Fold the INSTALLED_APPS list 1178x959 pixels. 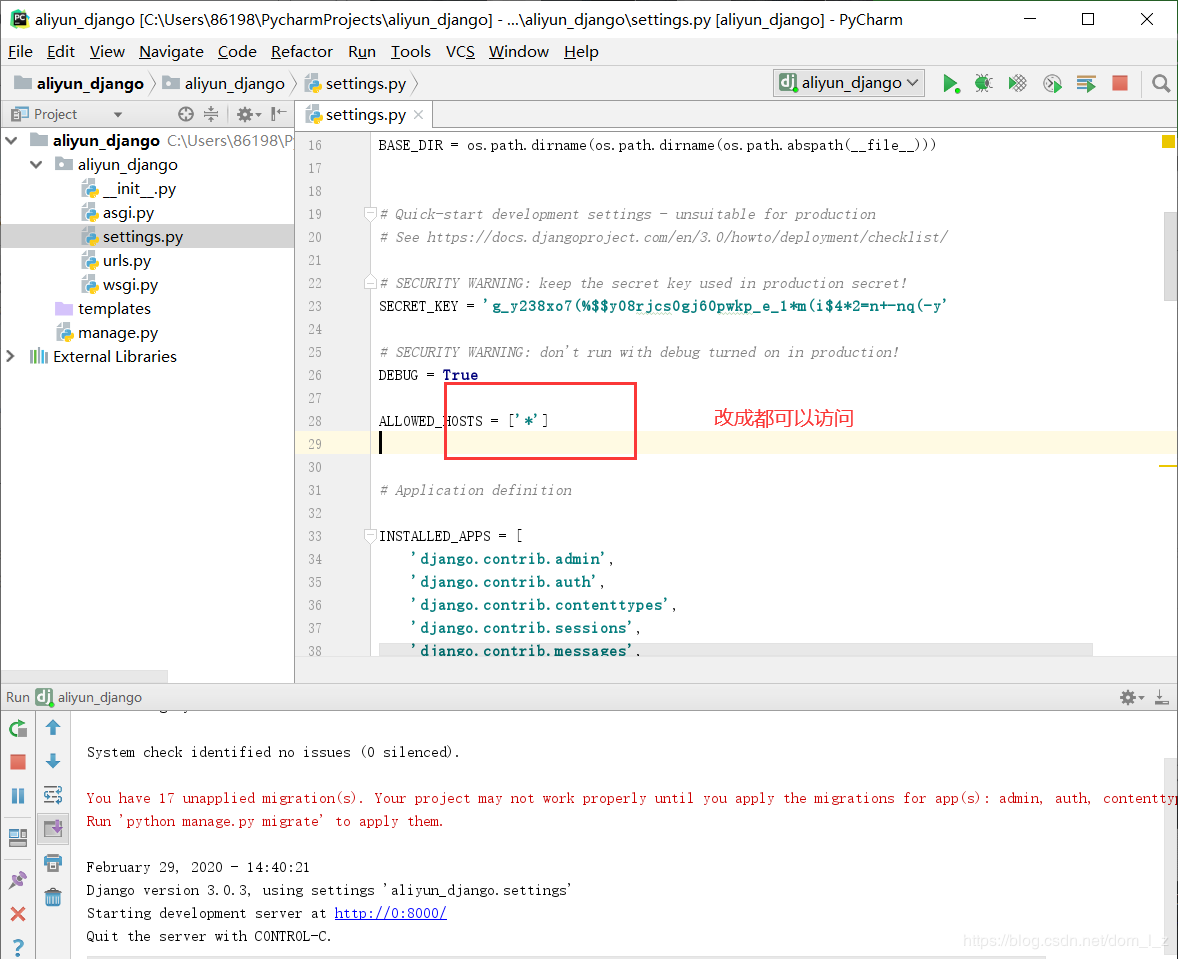point(370,536)
